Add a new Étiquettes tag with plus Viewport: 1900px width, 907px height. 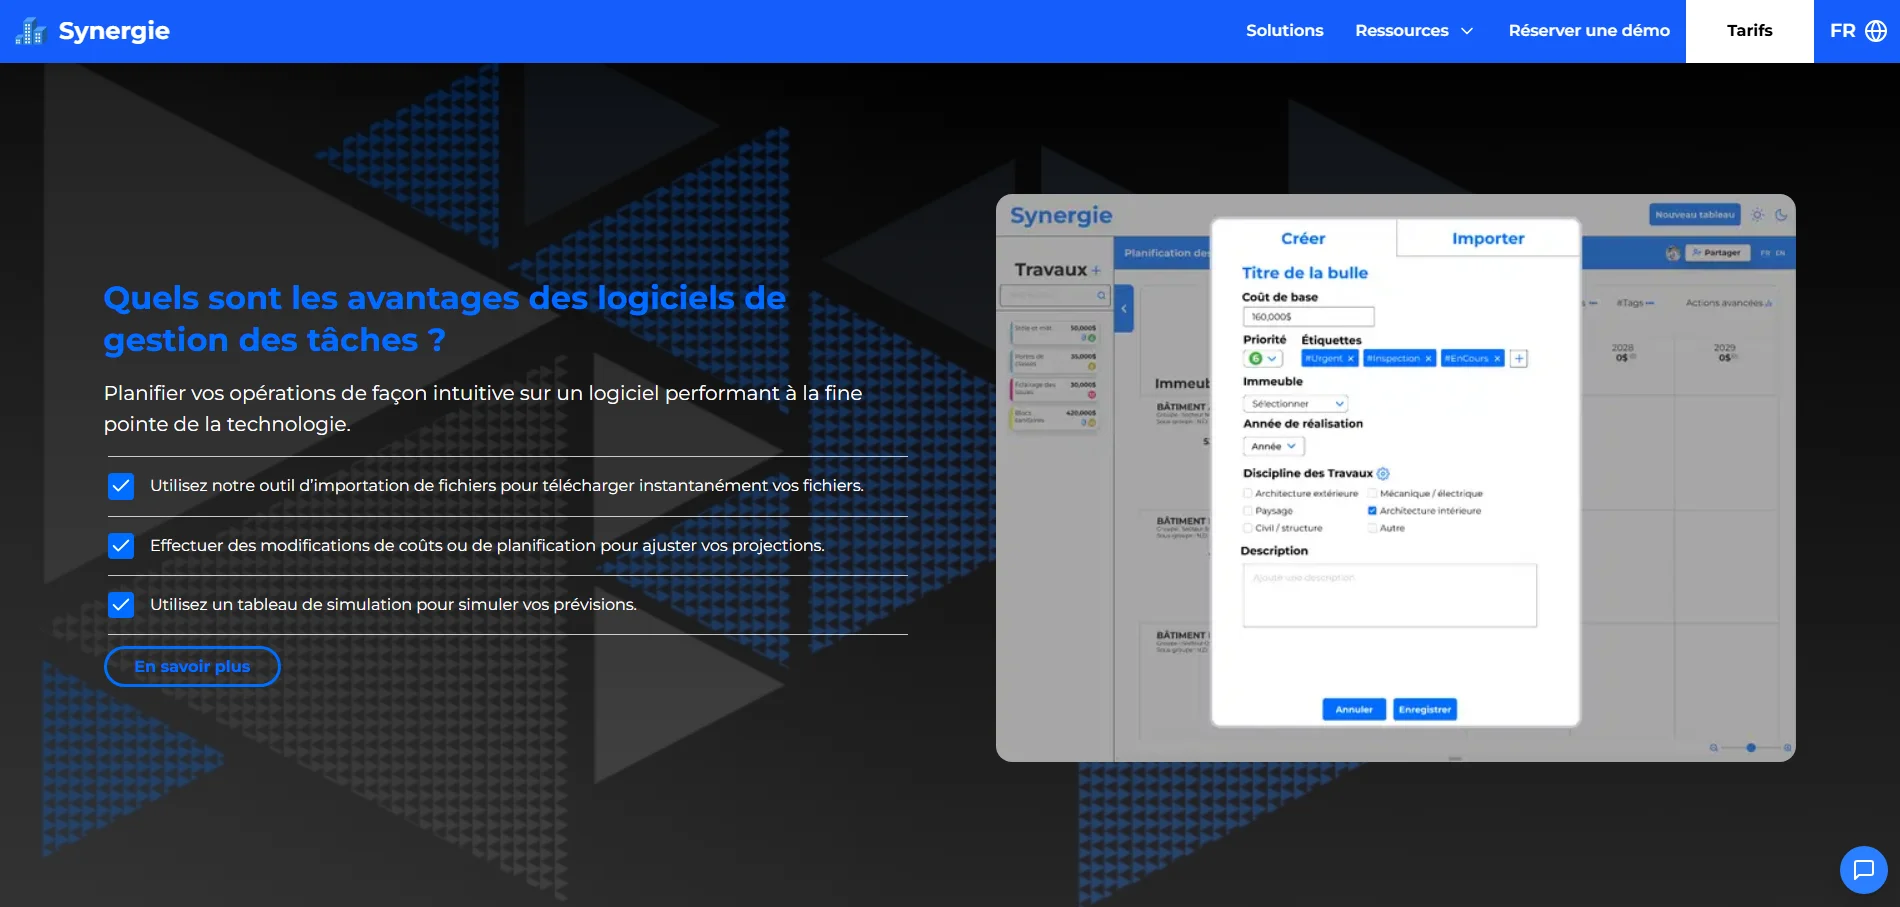(1519, 358)
